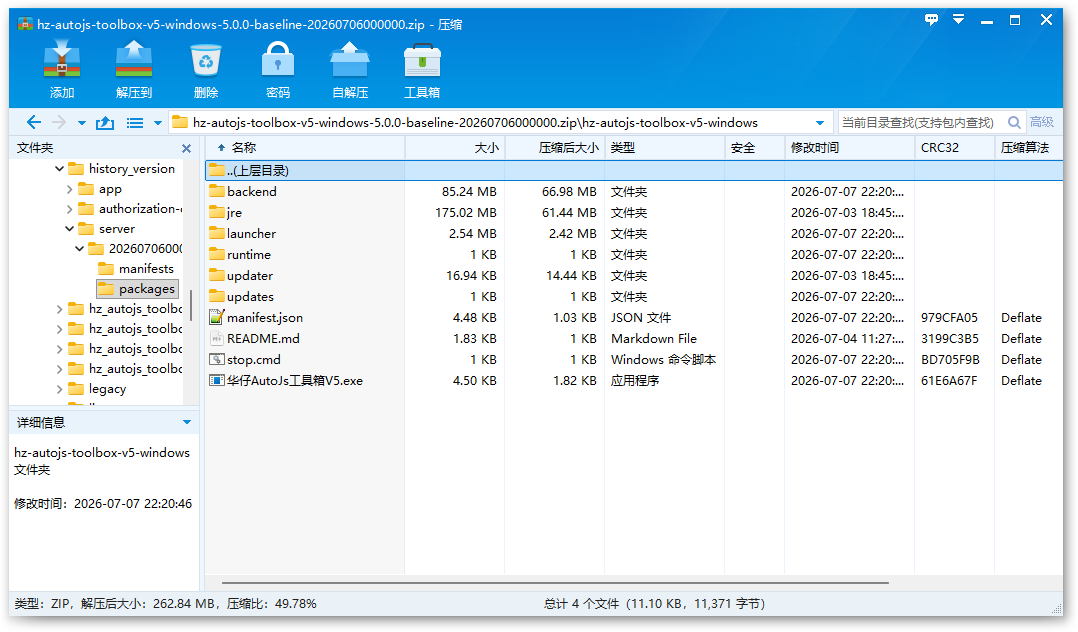The height and width of the screenshot is (632, 1078).
Task: Click the 高级 advanced search link
Action: pos(1042,122)
